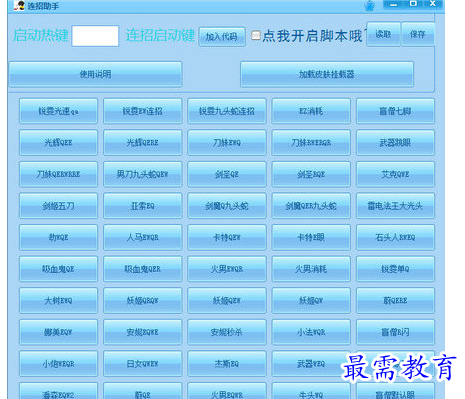Pick the 石头人RWEQ combo
Viewport: 465px width, 399px height.
395,237
